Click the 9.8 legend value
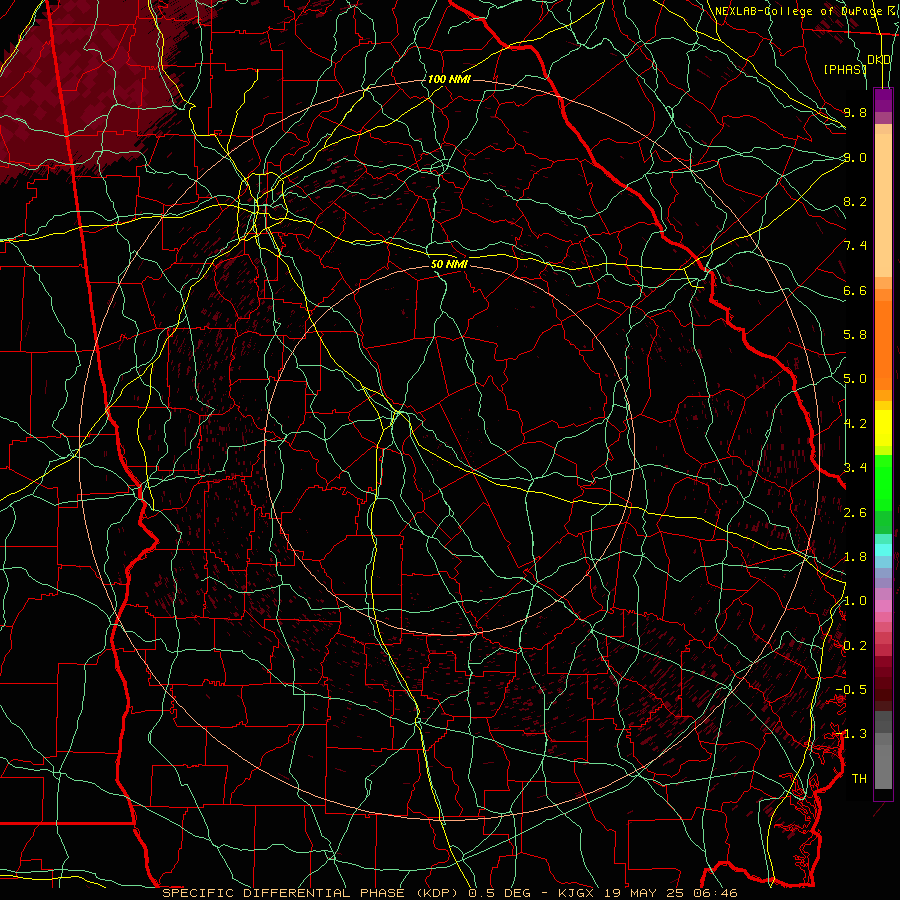Viewport: 900px width, 900px height. coord(855,112)
